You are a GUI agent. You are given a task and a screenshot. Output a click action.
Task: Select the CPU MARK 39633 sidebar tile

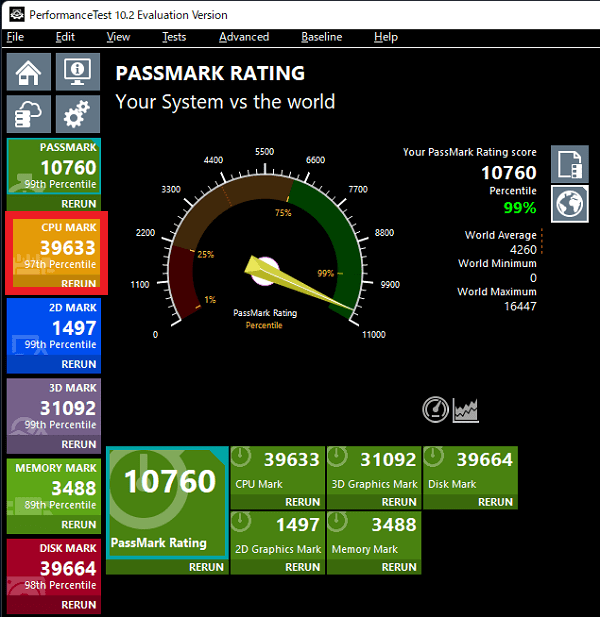point(56,248)
